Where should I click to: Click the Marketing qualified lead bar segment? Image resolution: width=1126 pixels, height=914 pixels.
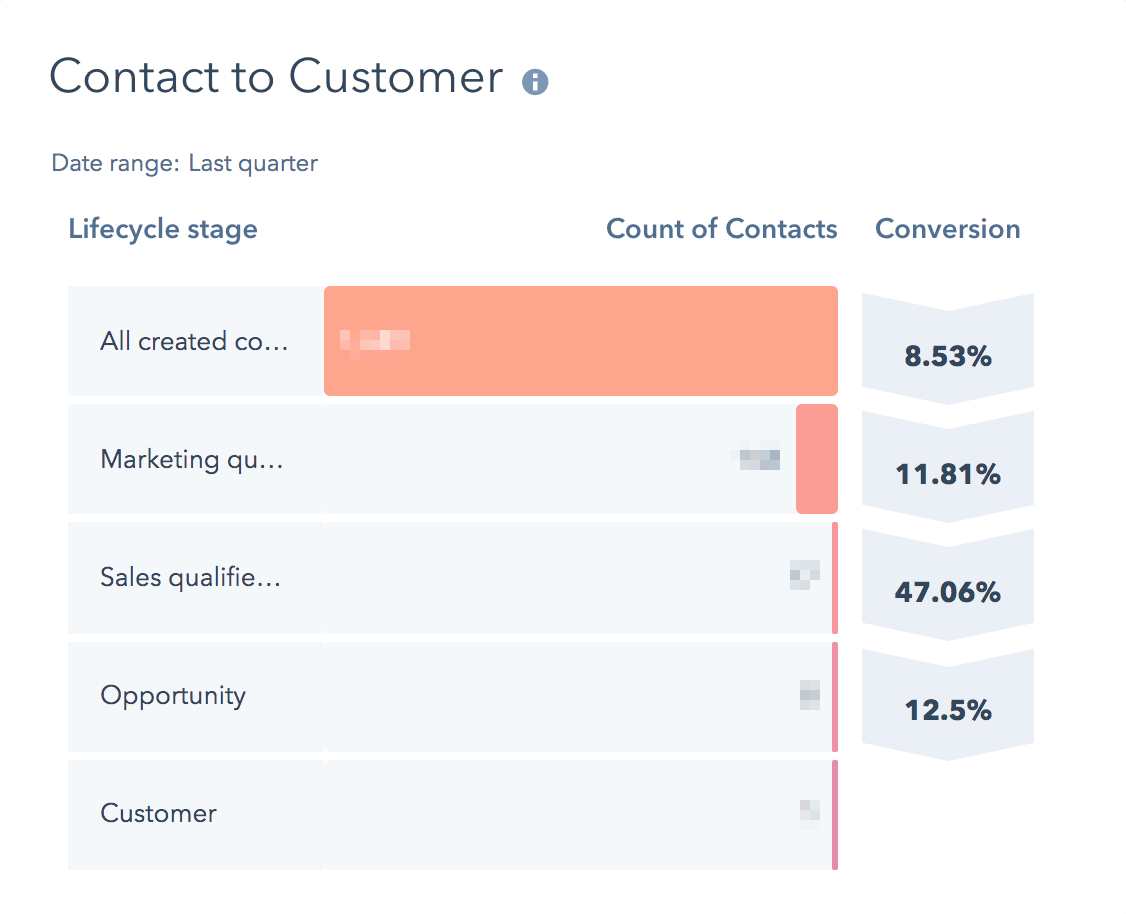click(x=816, y=459)
